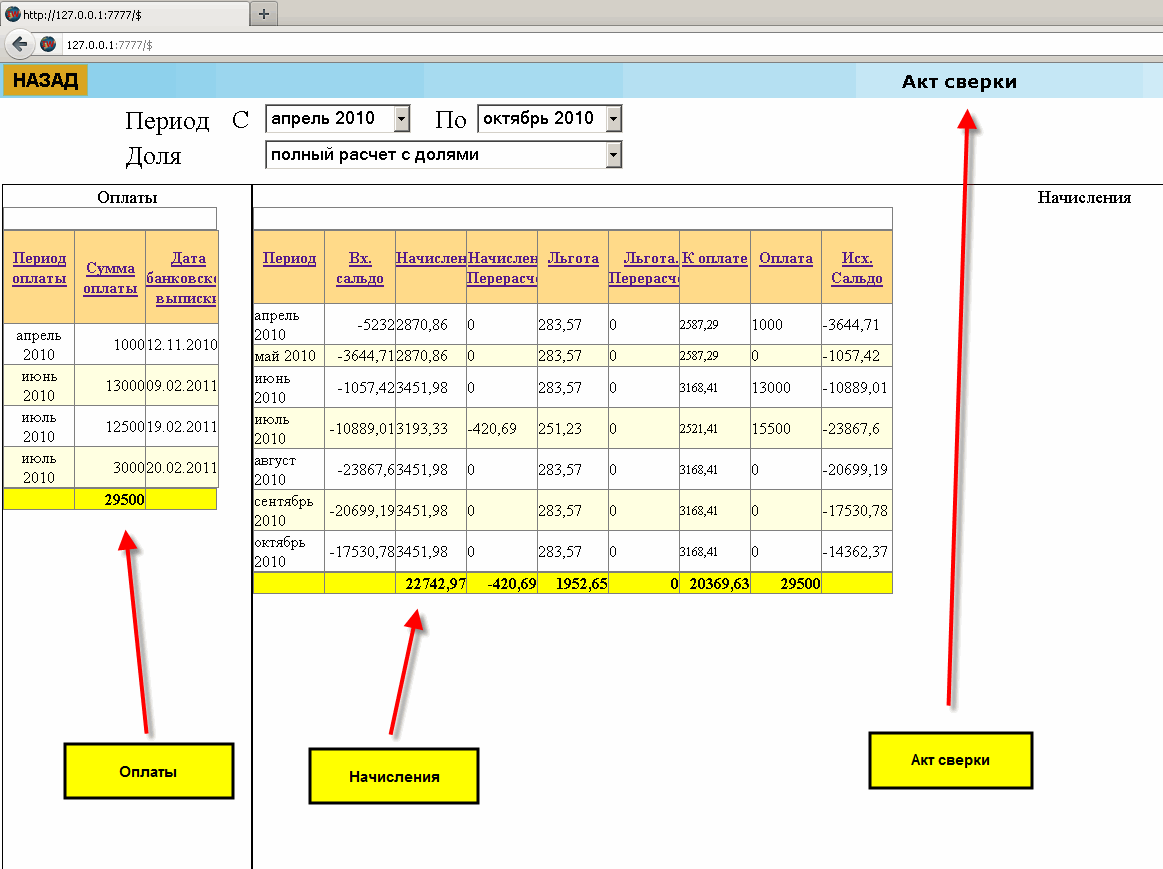Open a new browser tab with plus
1163x869 pixels.
(x=263, y=13)
